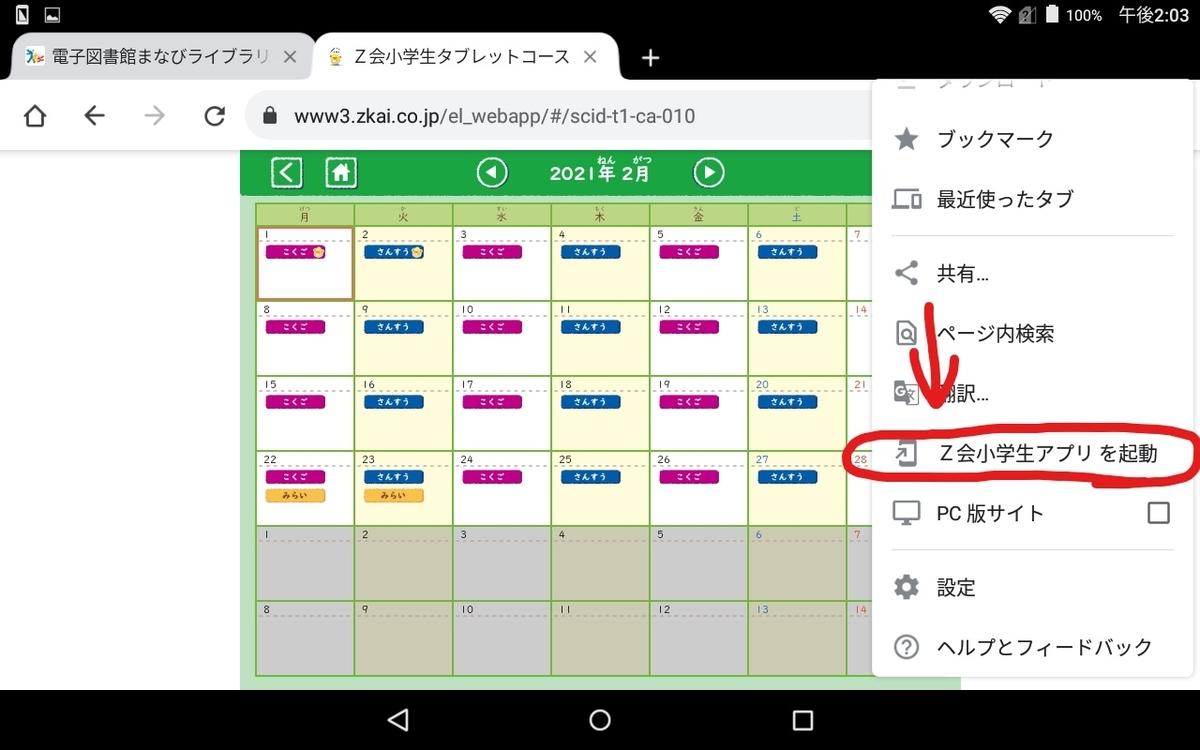Open さんすう lesson on February 18

click(x=591, y=402)
